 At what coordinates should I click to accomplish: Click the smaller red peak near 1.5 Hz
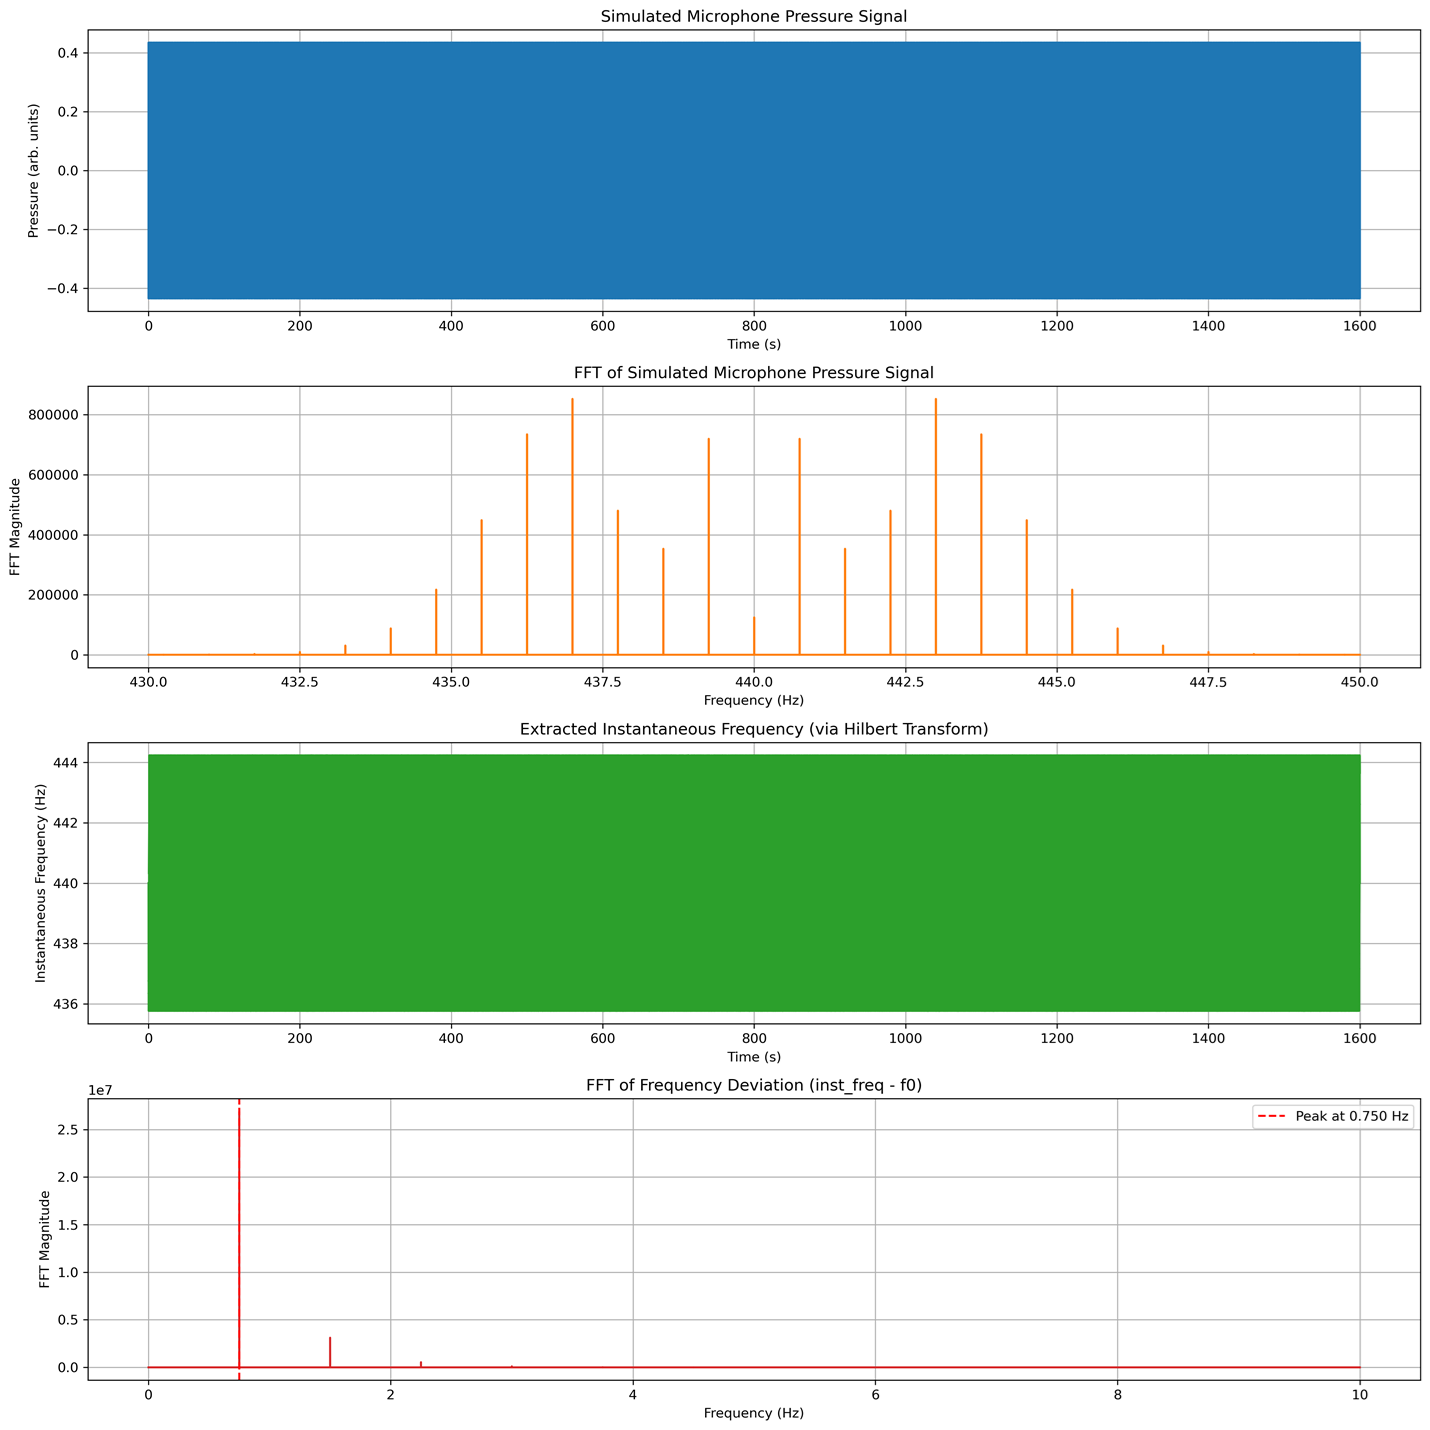[x=330, y=1352]
